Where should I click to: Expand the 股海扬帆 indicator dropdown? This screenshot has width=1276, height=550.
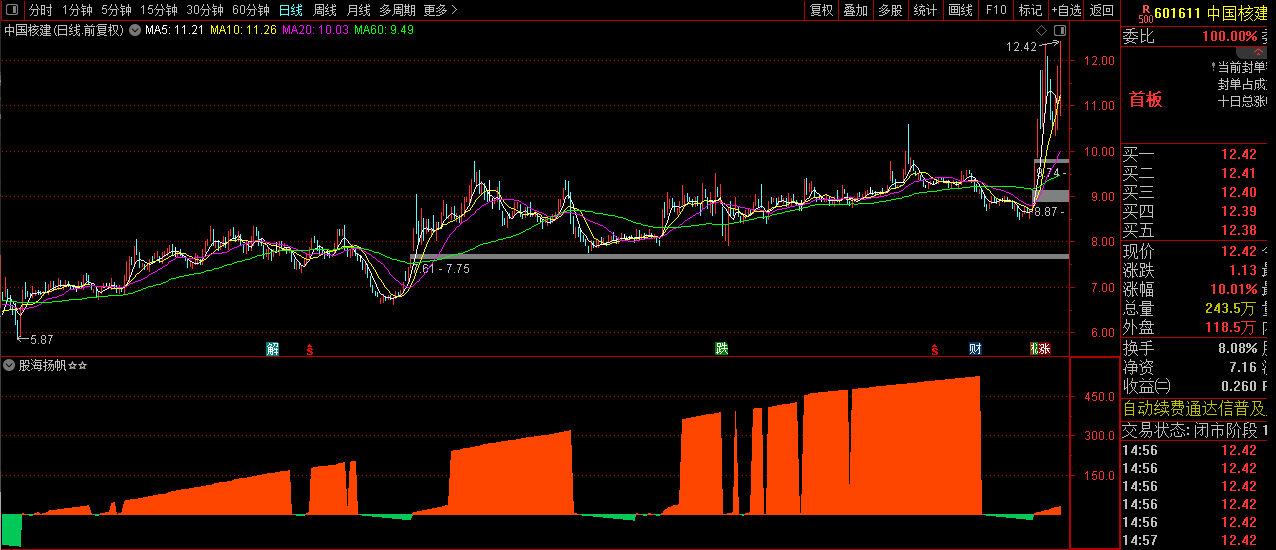pyautogui.click(x=9, y=366)
